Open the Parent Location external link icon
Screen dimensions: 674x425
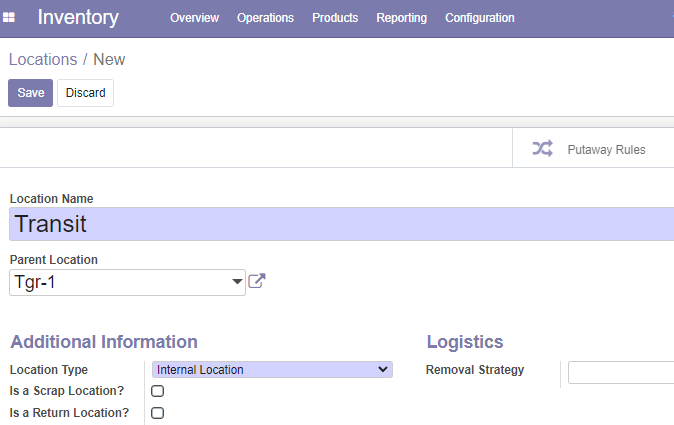[257, 281]
